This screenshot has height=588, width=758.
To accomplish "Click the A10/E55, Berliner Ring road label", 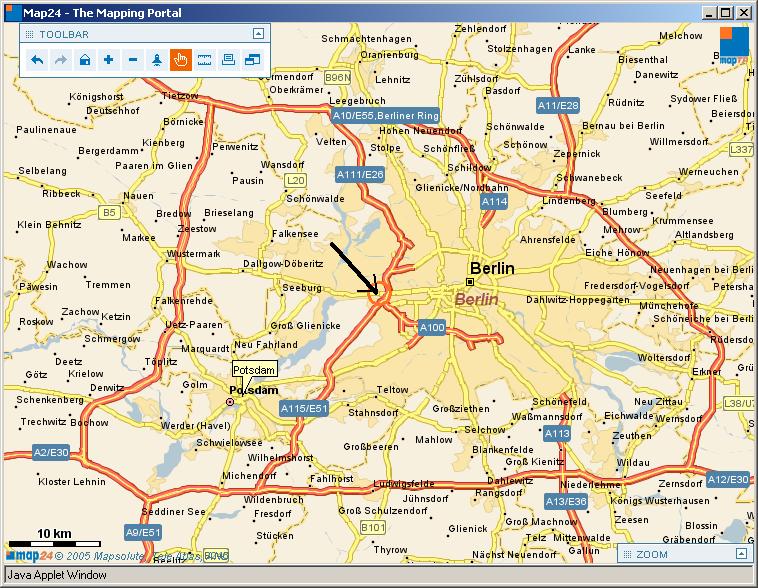I will coord(385,116).
